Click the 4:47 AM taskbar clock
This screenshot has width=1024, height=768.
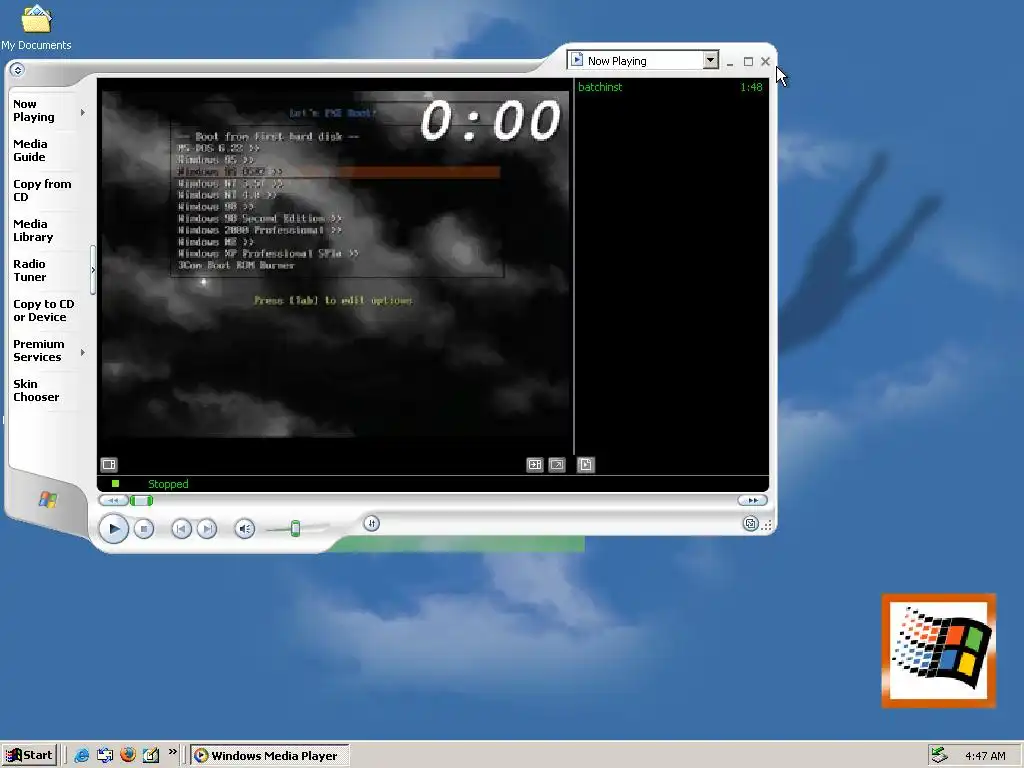click(985, 756)
